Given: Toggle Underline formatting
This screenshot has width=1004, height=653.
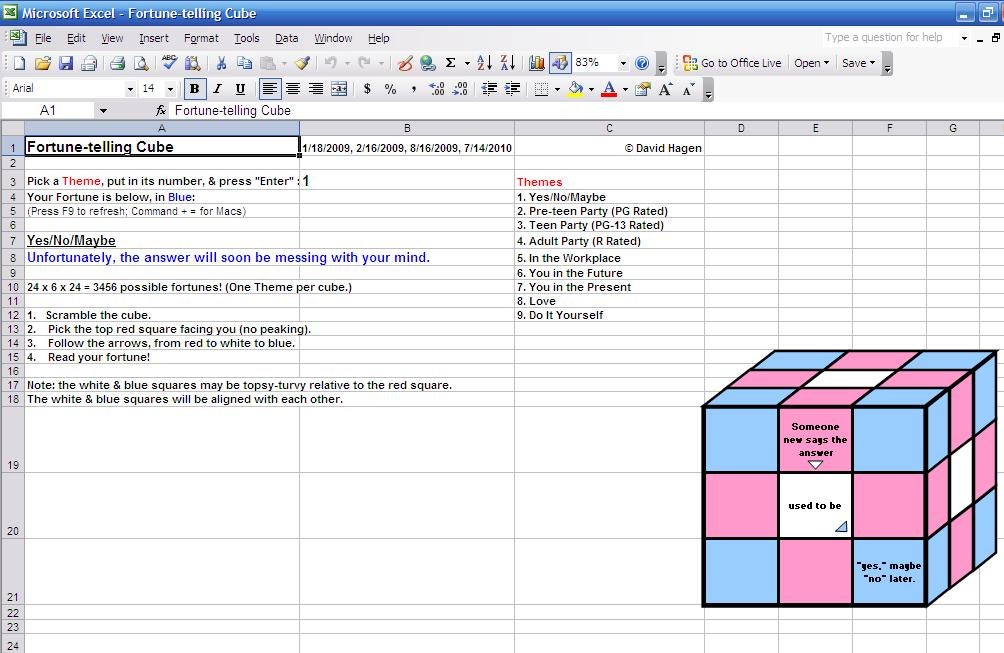Looking at the screenshot, I should (x=240, y=89).
